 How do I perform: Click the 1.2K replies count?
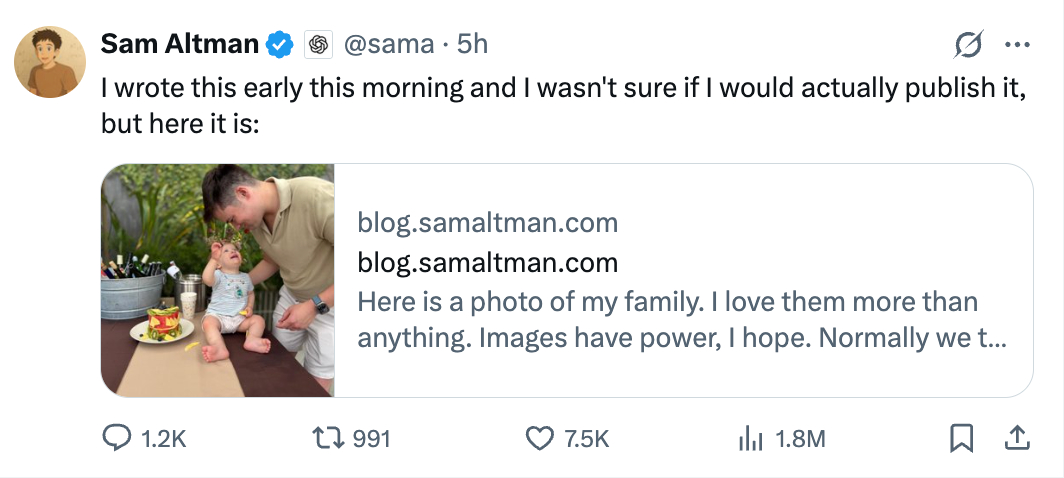164,438
